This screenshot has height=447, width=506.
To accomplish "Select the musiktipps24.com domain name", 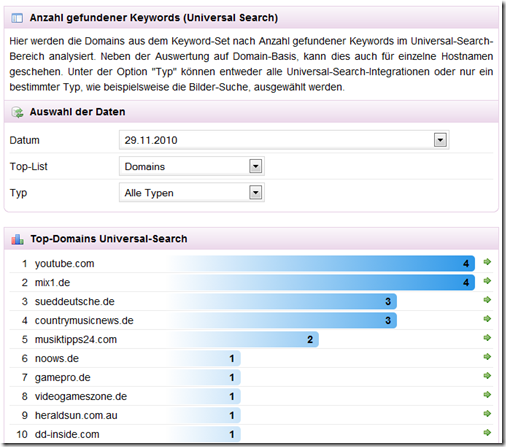I will click(76, 340).
